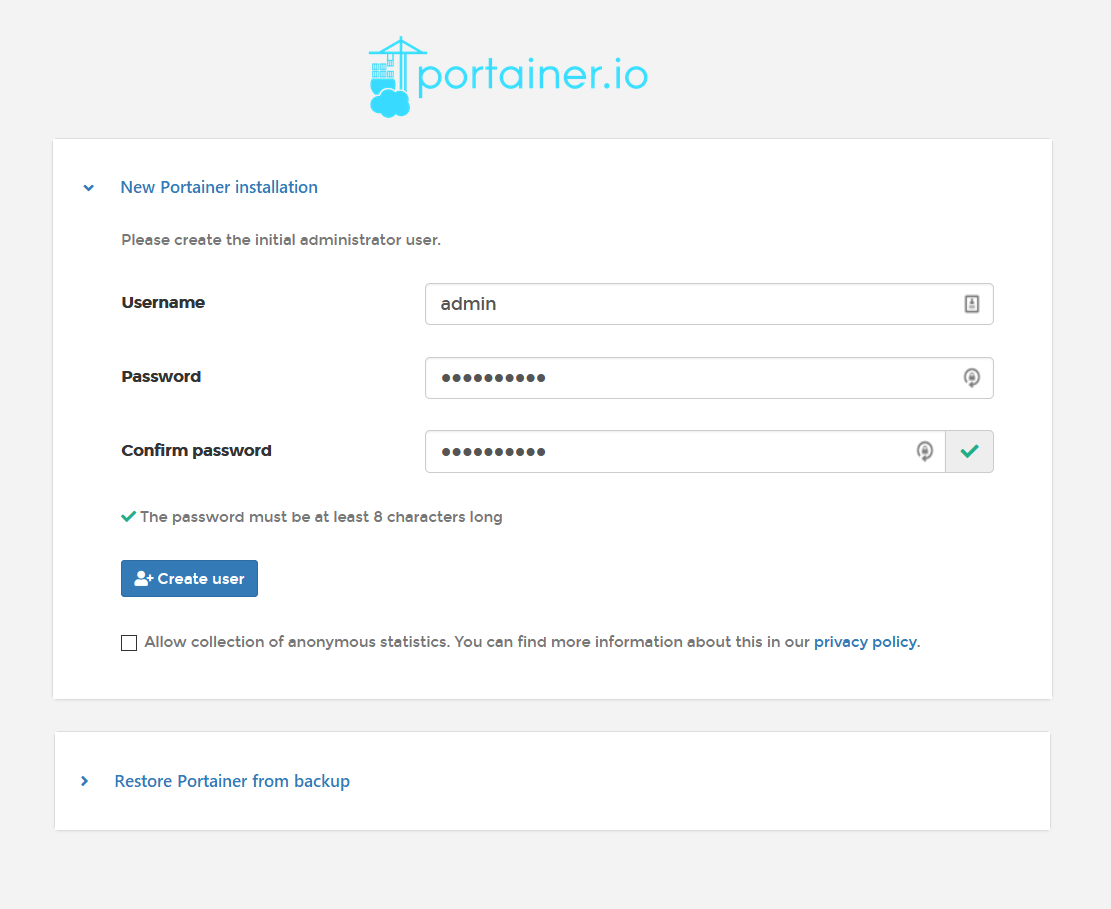The image size is (1111, 909).
Task: Open the privacy policy link
Action: coord(864,642)
